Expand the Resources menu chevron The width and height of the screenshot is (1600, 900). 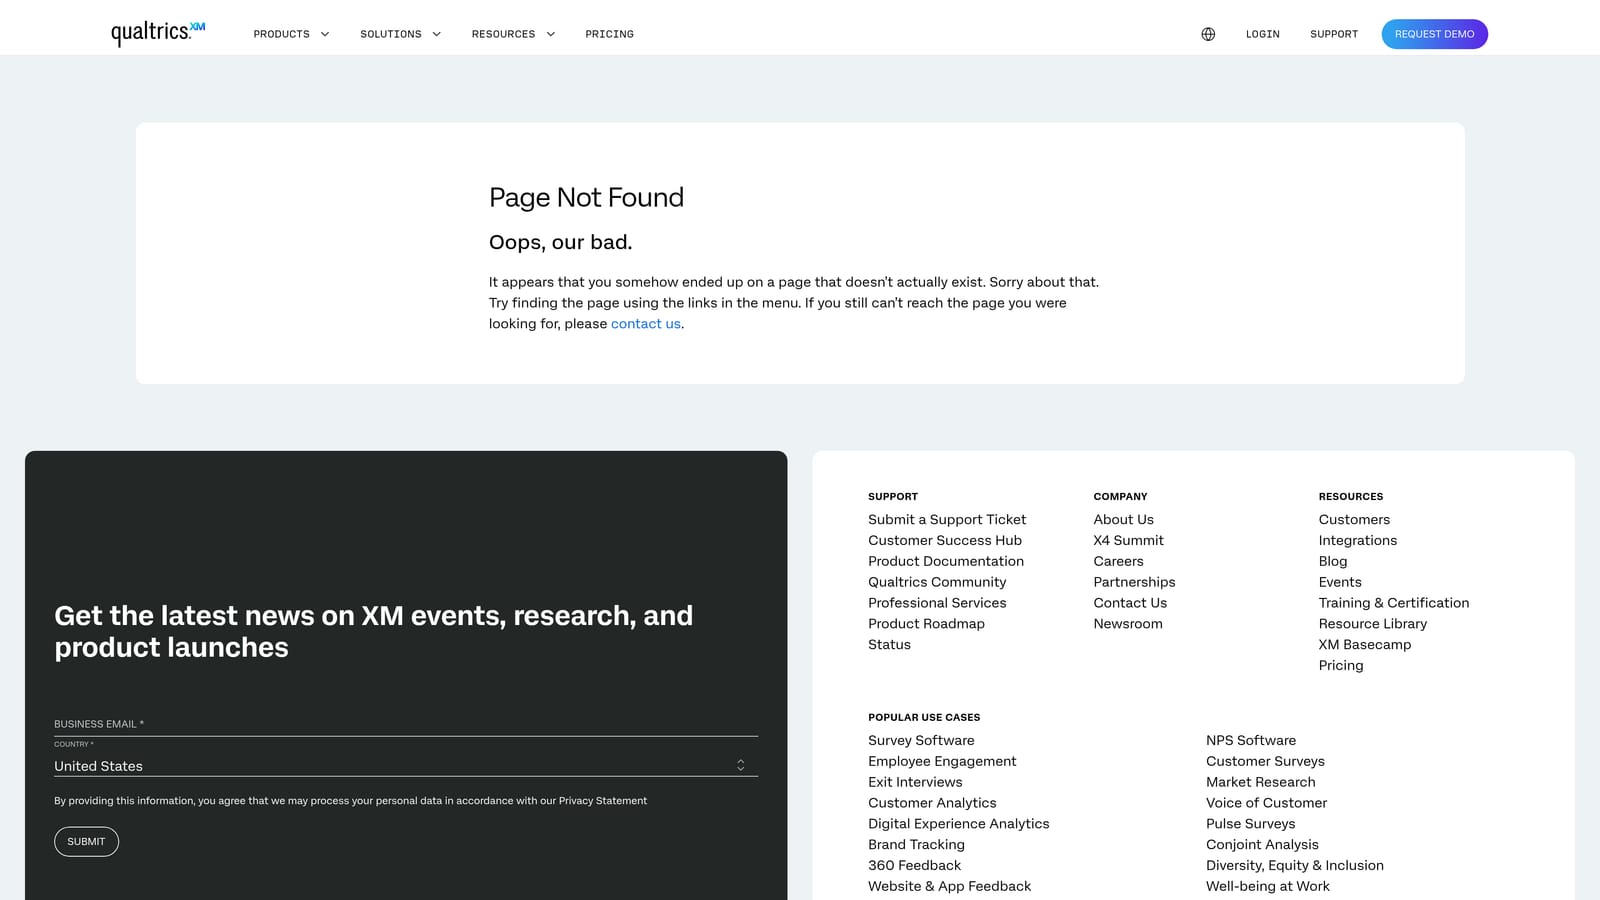[x=550, y=34]
